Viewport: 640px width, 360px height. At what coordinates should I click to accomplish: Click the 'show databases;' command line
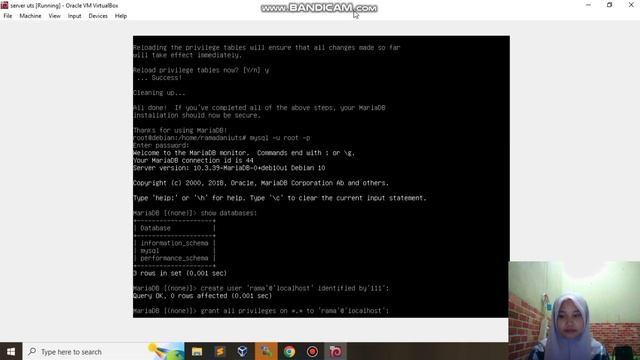click(195, 213)
